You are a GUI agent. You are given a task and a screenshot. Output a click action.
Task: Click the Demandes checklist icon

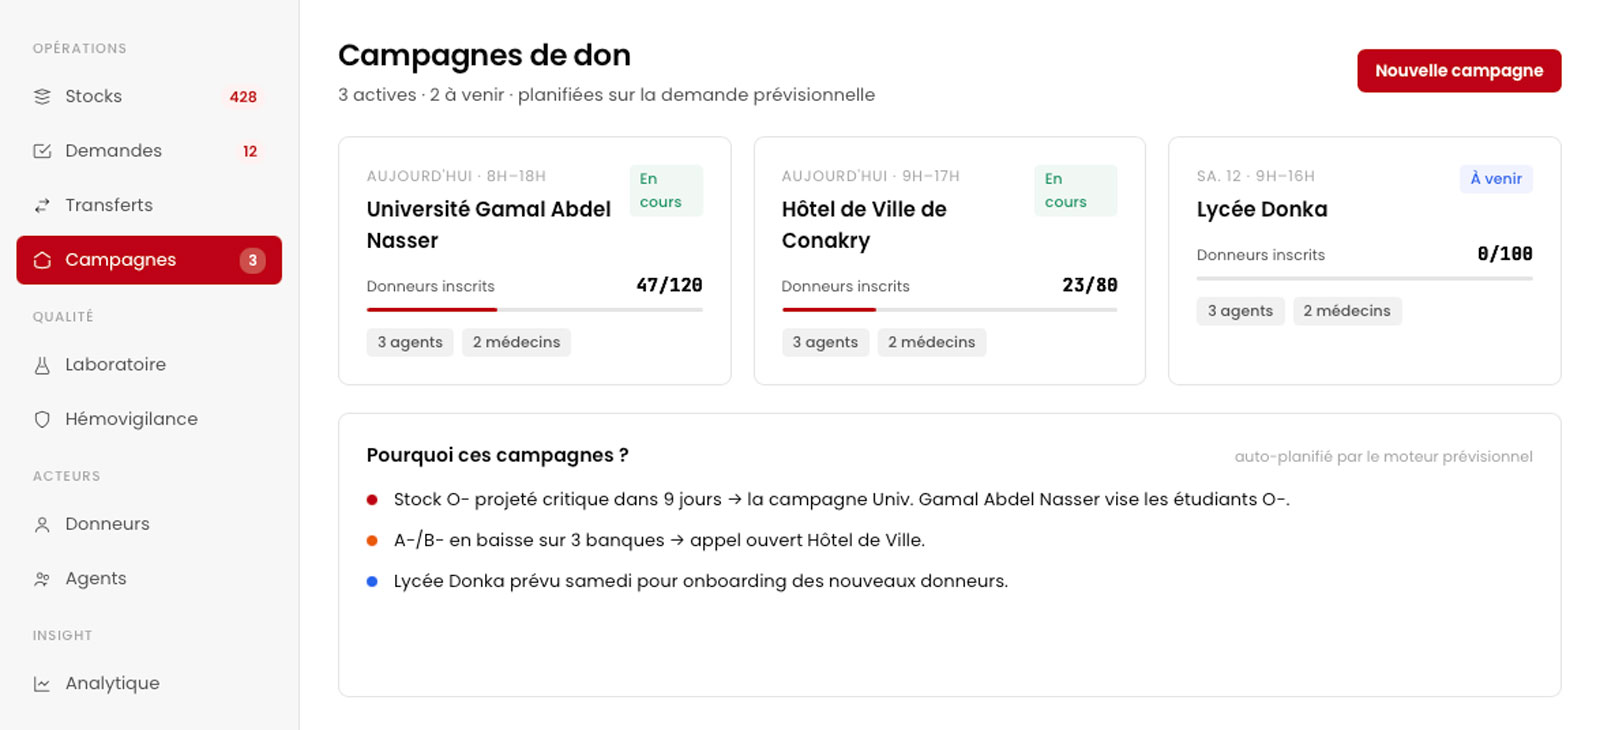coord(42,151)
